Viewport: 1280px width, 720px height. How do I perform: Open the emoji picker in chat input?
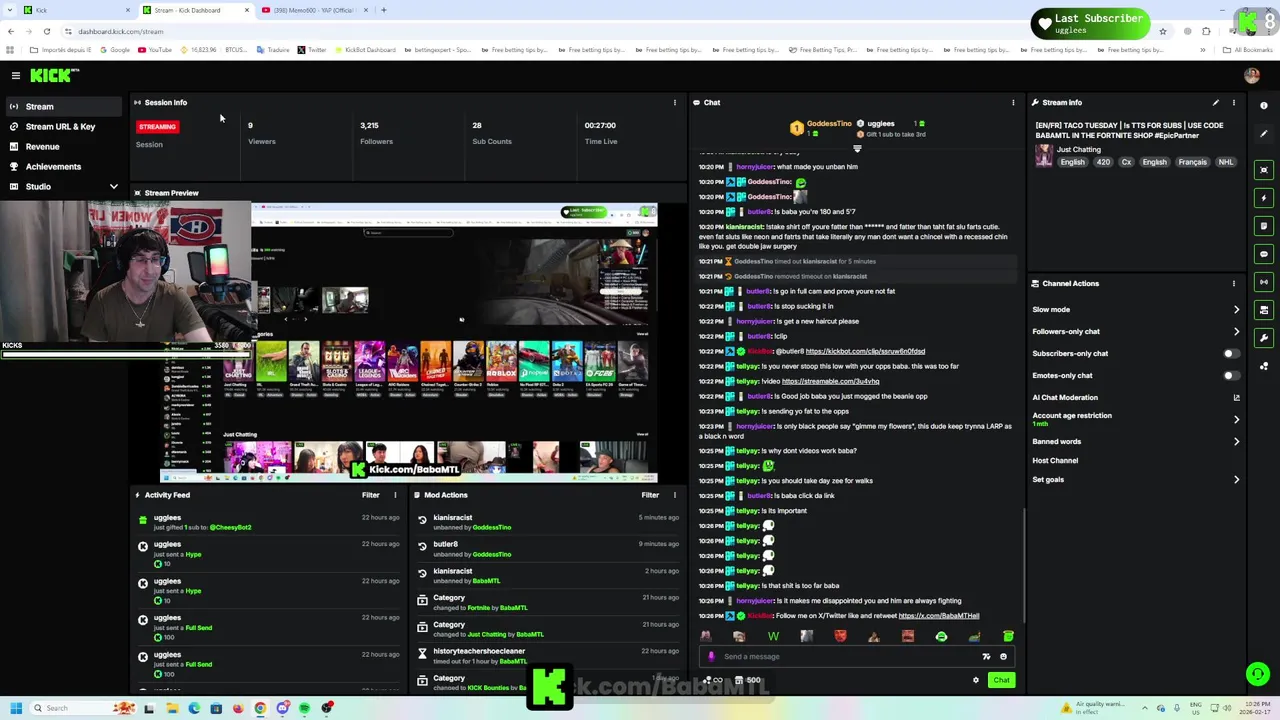point(1003,657)
